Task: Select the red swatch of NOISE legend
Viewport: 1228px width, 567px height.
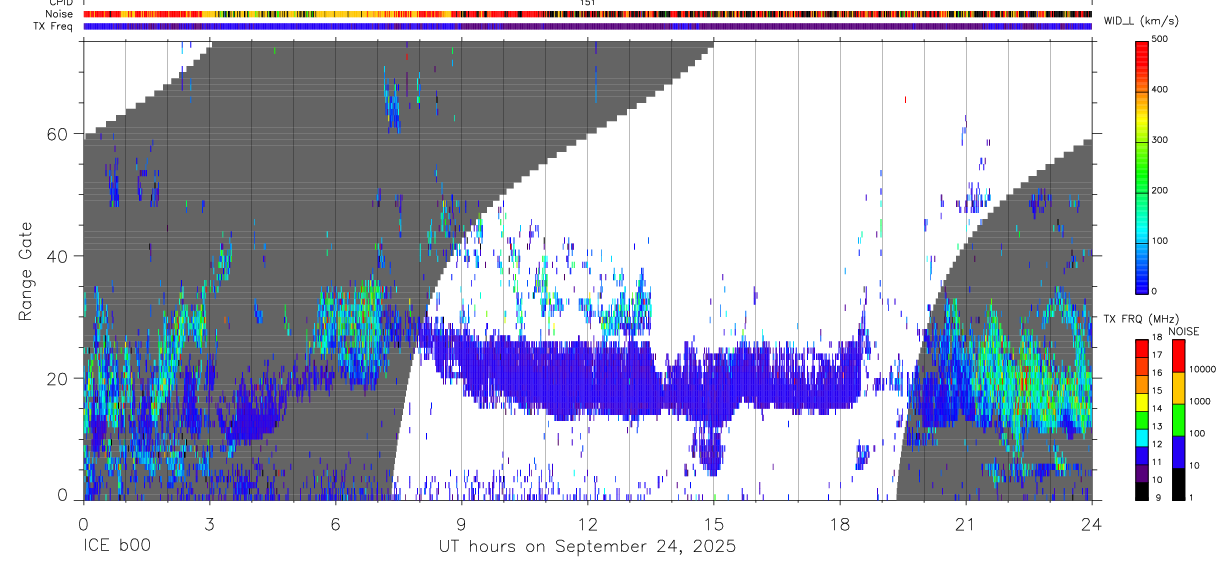Action: [x=1177, y=356]
